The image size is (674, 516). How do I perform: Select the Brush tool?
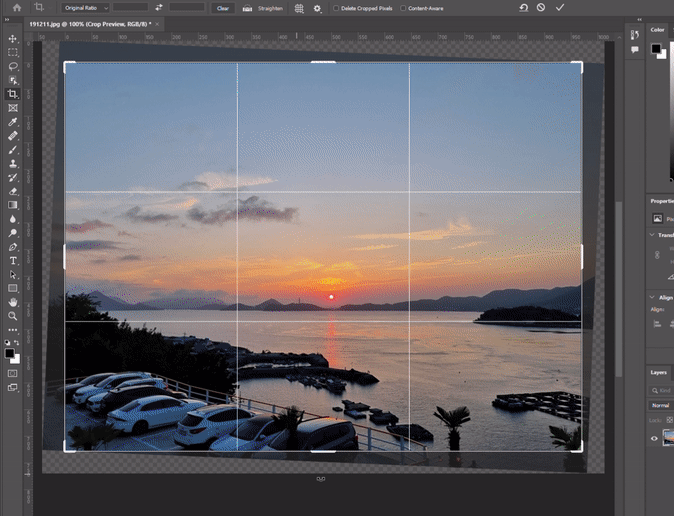12,150
